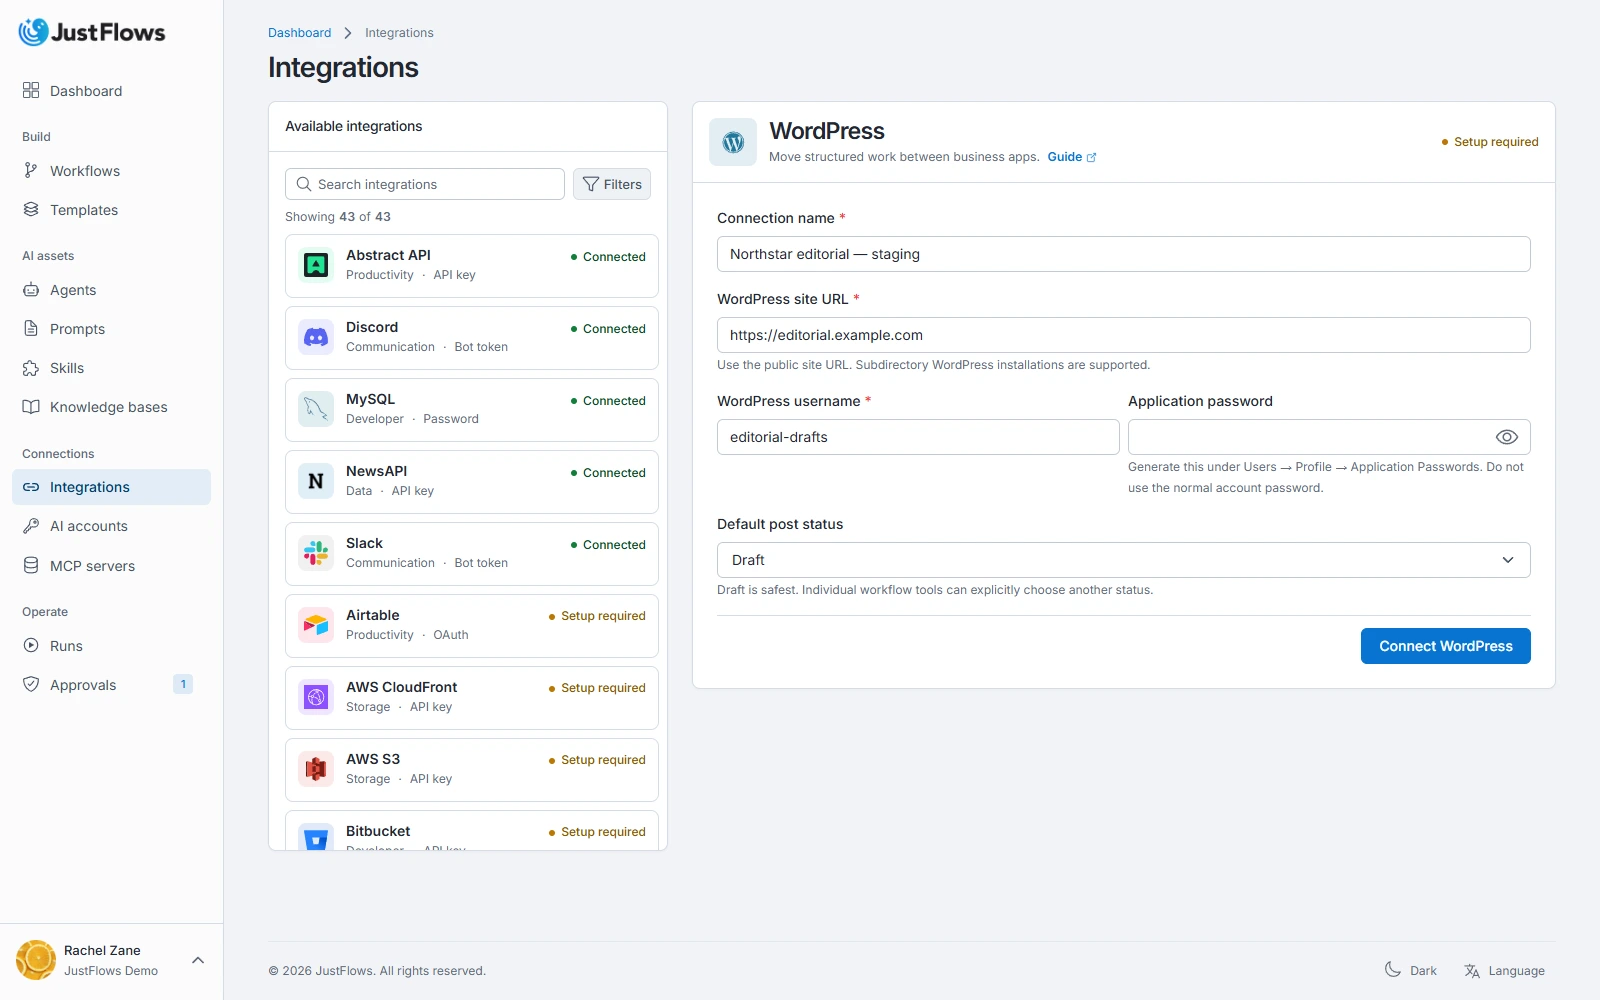This screenshot has height=1000, width=1600.
Task: Select the Discord integration icon
Action: (x=316, y=337)
